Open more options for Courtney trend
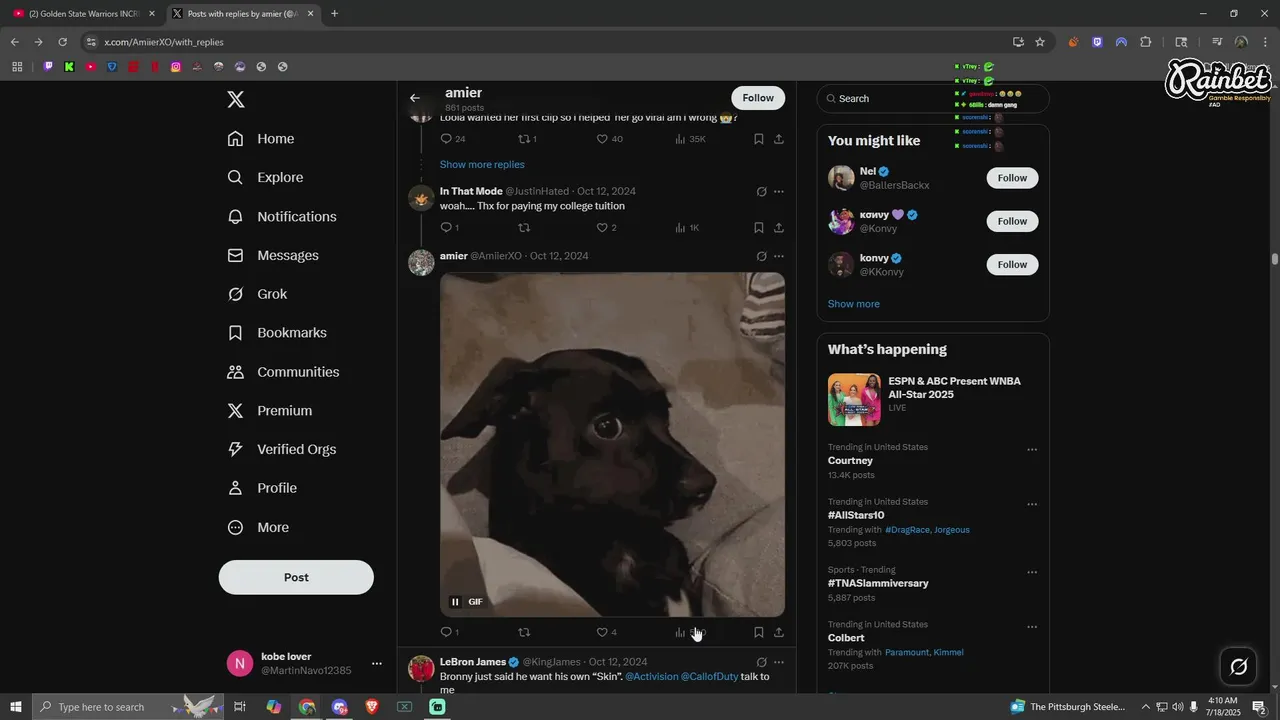 (x=1032, y=450)
